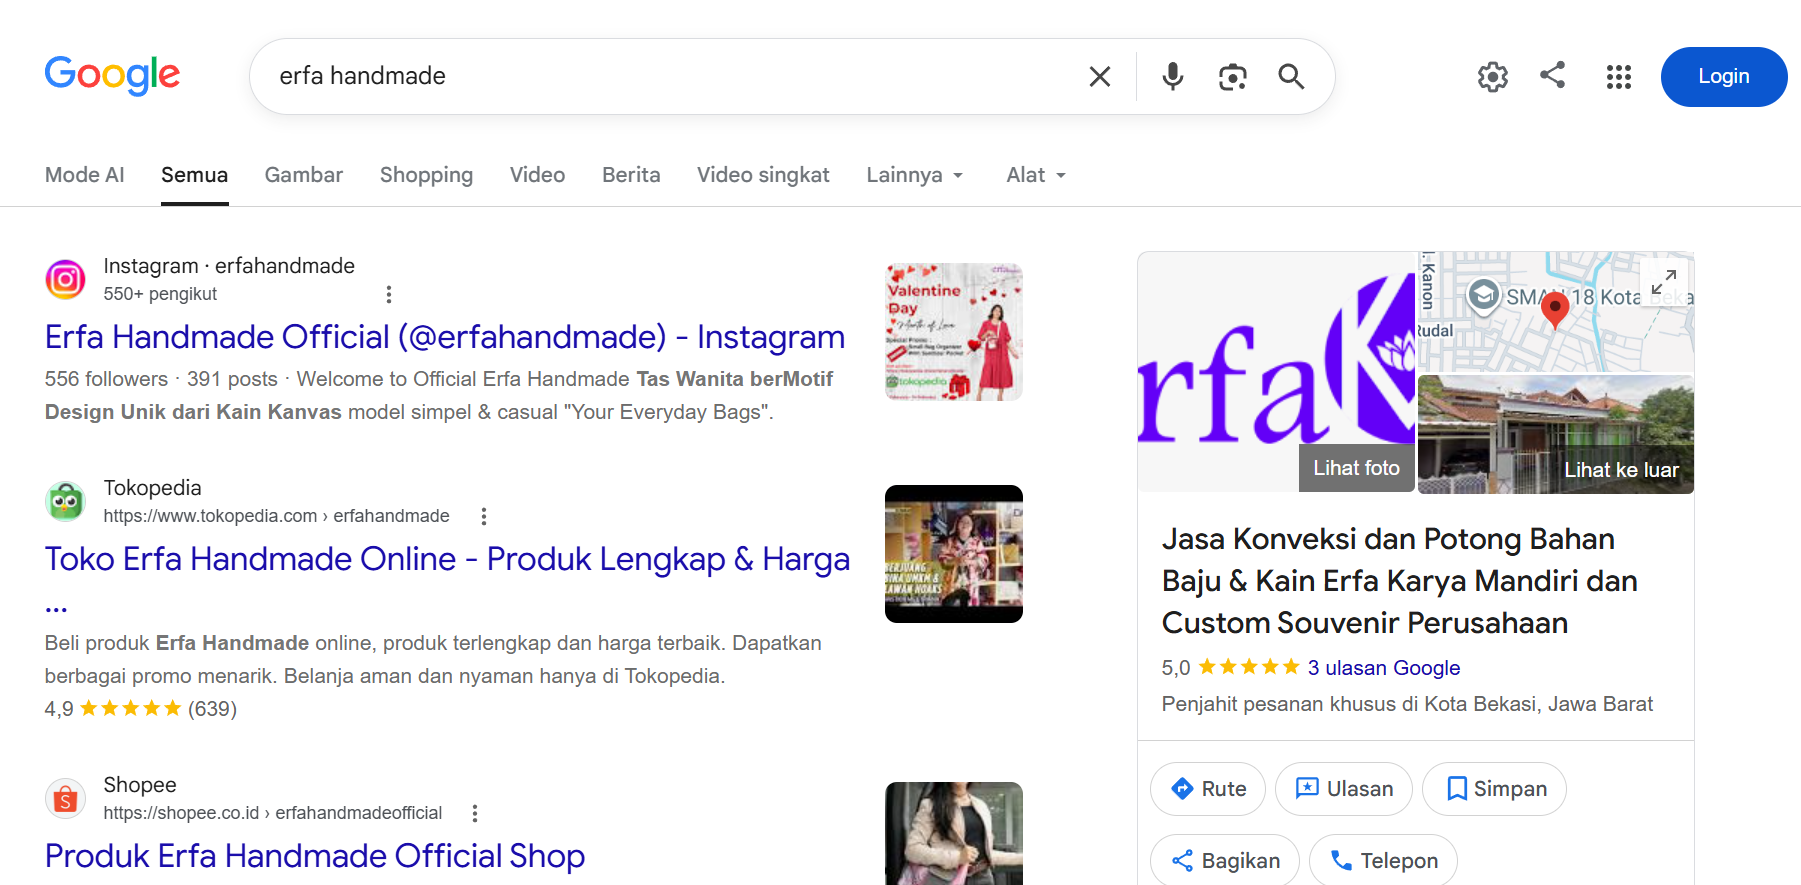Screen dimensions: 1801x885
Task: Open more options for Tokopedia result
Action: [x=484, y=516]
